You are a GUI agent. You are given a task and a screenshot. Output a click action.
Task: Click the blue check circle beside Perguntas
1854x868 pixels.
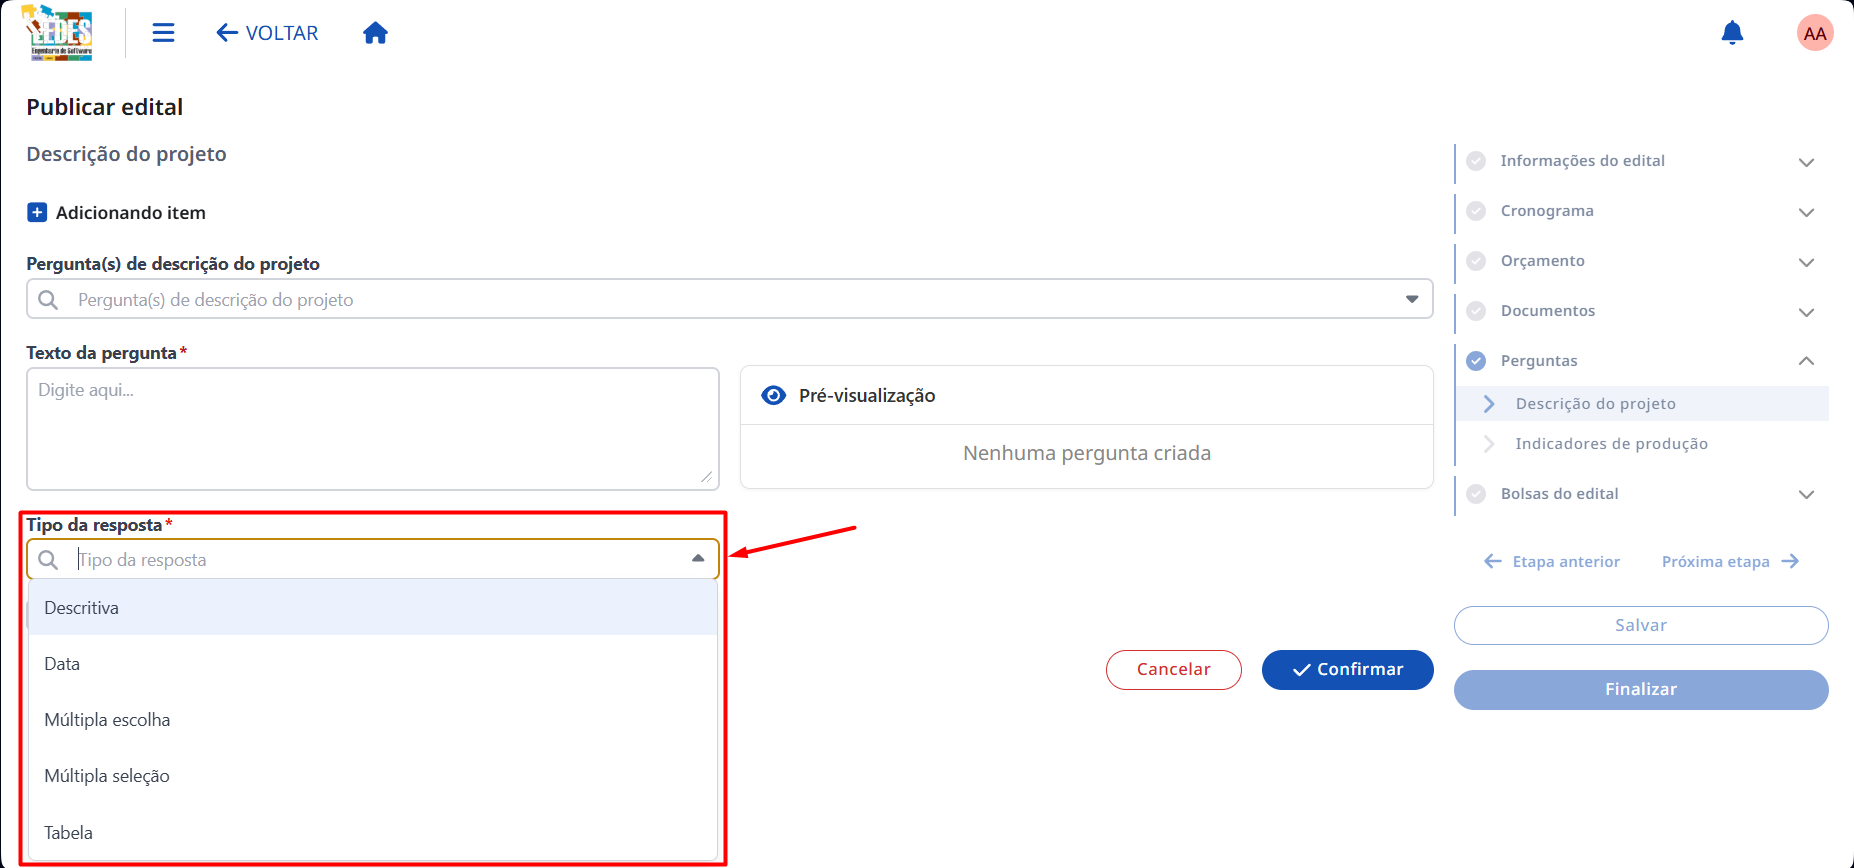[x=1476, y=361]
